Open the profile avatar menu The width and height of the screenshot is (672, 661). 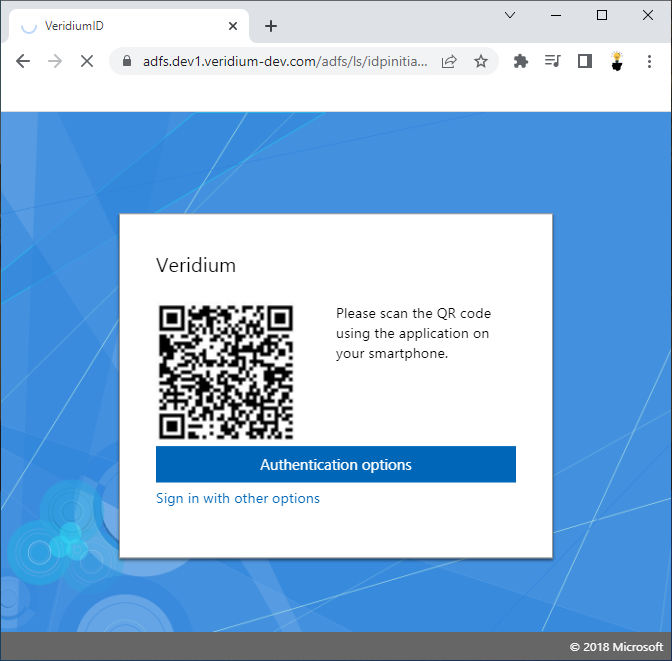[617, 61]
